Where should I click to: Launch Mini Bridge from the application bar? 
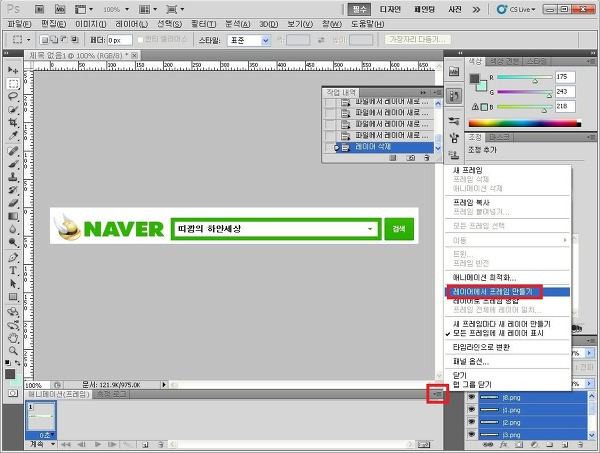60,9
